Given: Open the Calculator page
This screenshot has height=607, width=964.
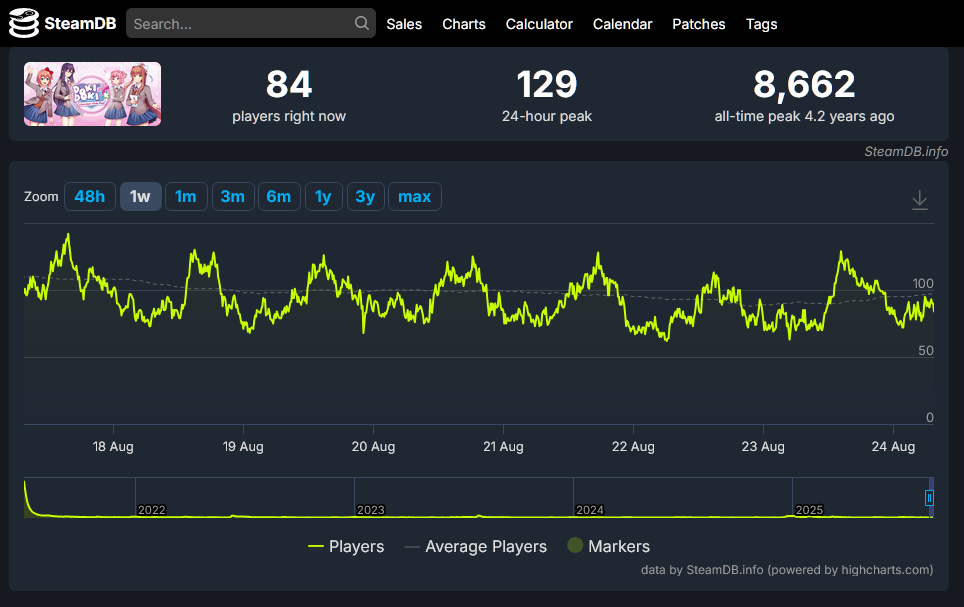Looking at the screenshot, I should (539, 24).
